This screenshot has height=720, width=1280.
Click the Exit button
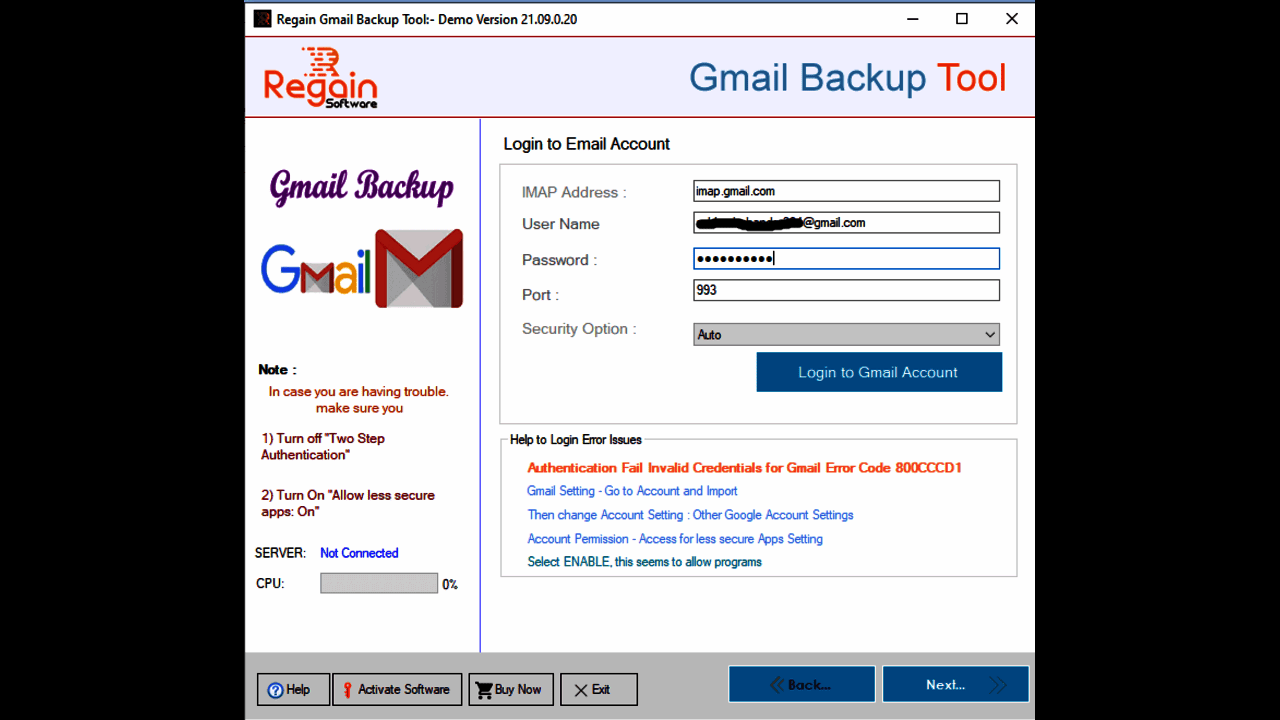pos(598,689)
